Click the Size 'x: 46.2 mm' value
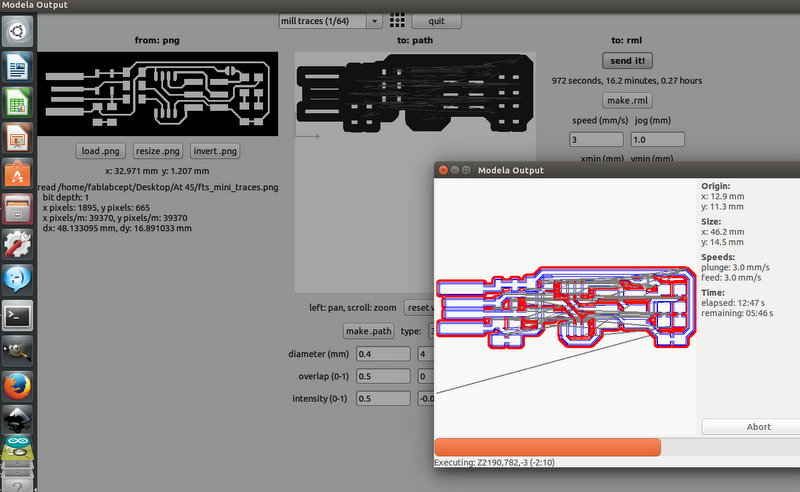The width and height of the screenshot is (800, 492). coord(722,232)
